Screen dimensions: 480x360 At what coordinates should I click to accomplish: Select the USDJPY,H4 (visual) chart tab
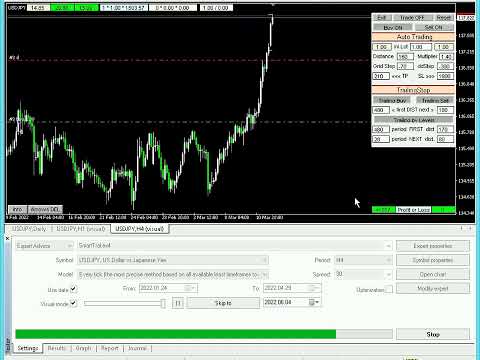(140, 229)
